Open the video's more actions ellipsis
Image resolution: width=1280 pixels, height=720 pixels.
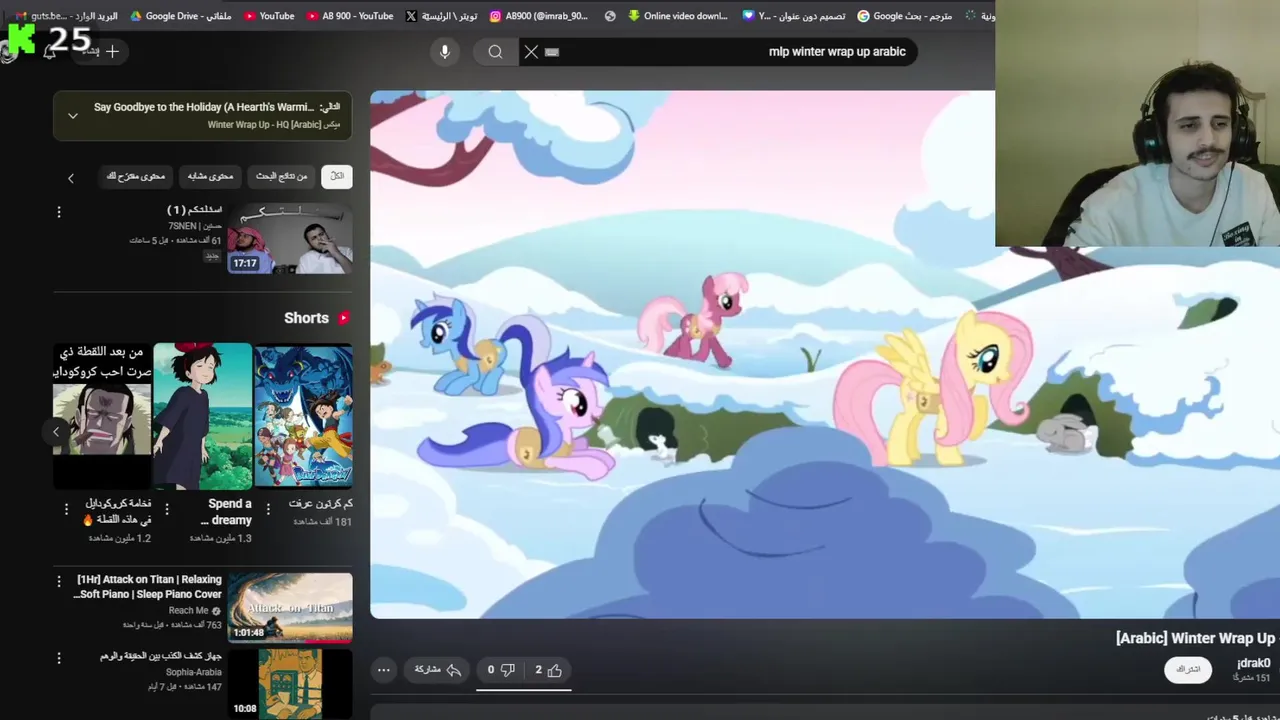[383, 670]
